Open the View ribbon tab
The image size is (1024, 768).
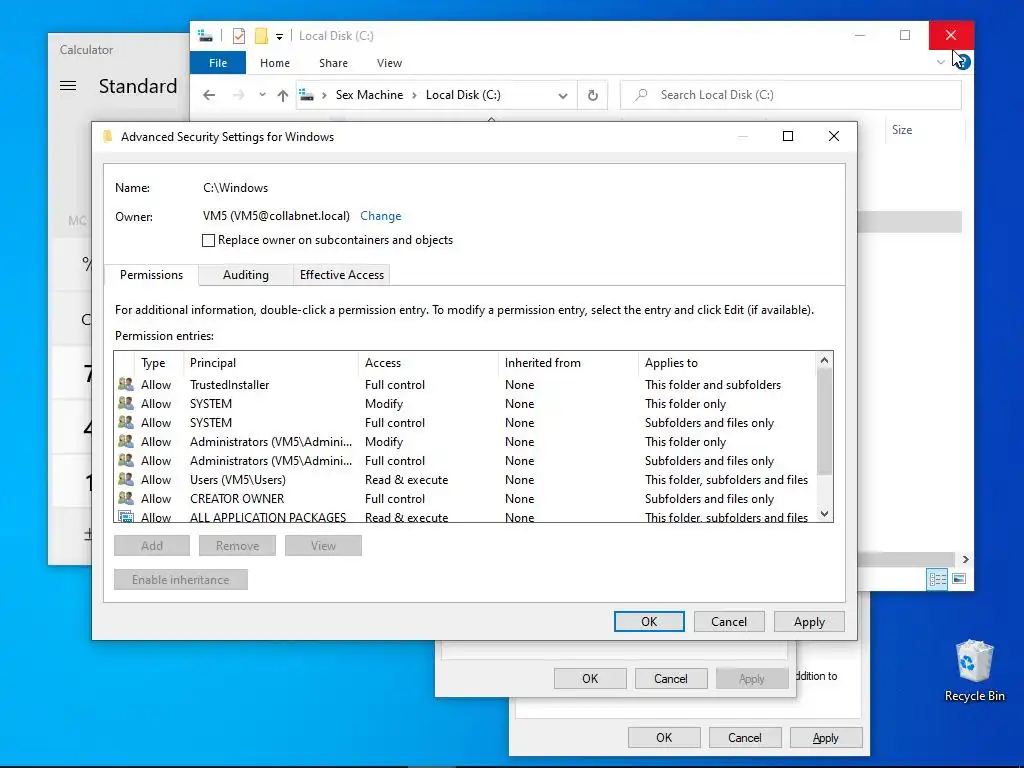(x=389, y=63)
